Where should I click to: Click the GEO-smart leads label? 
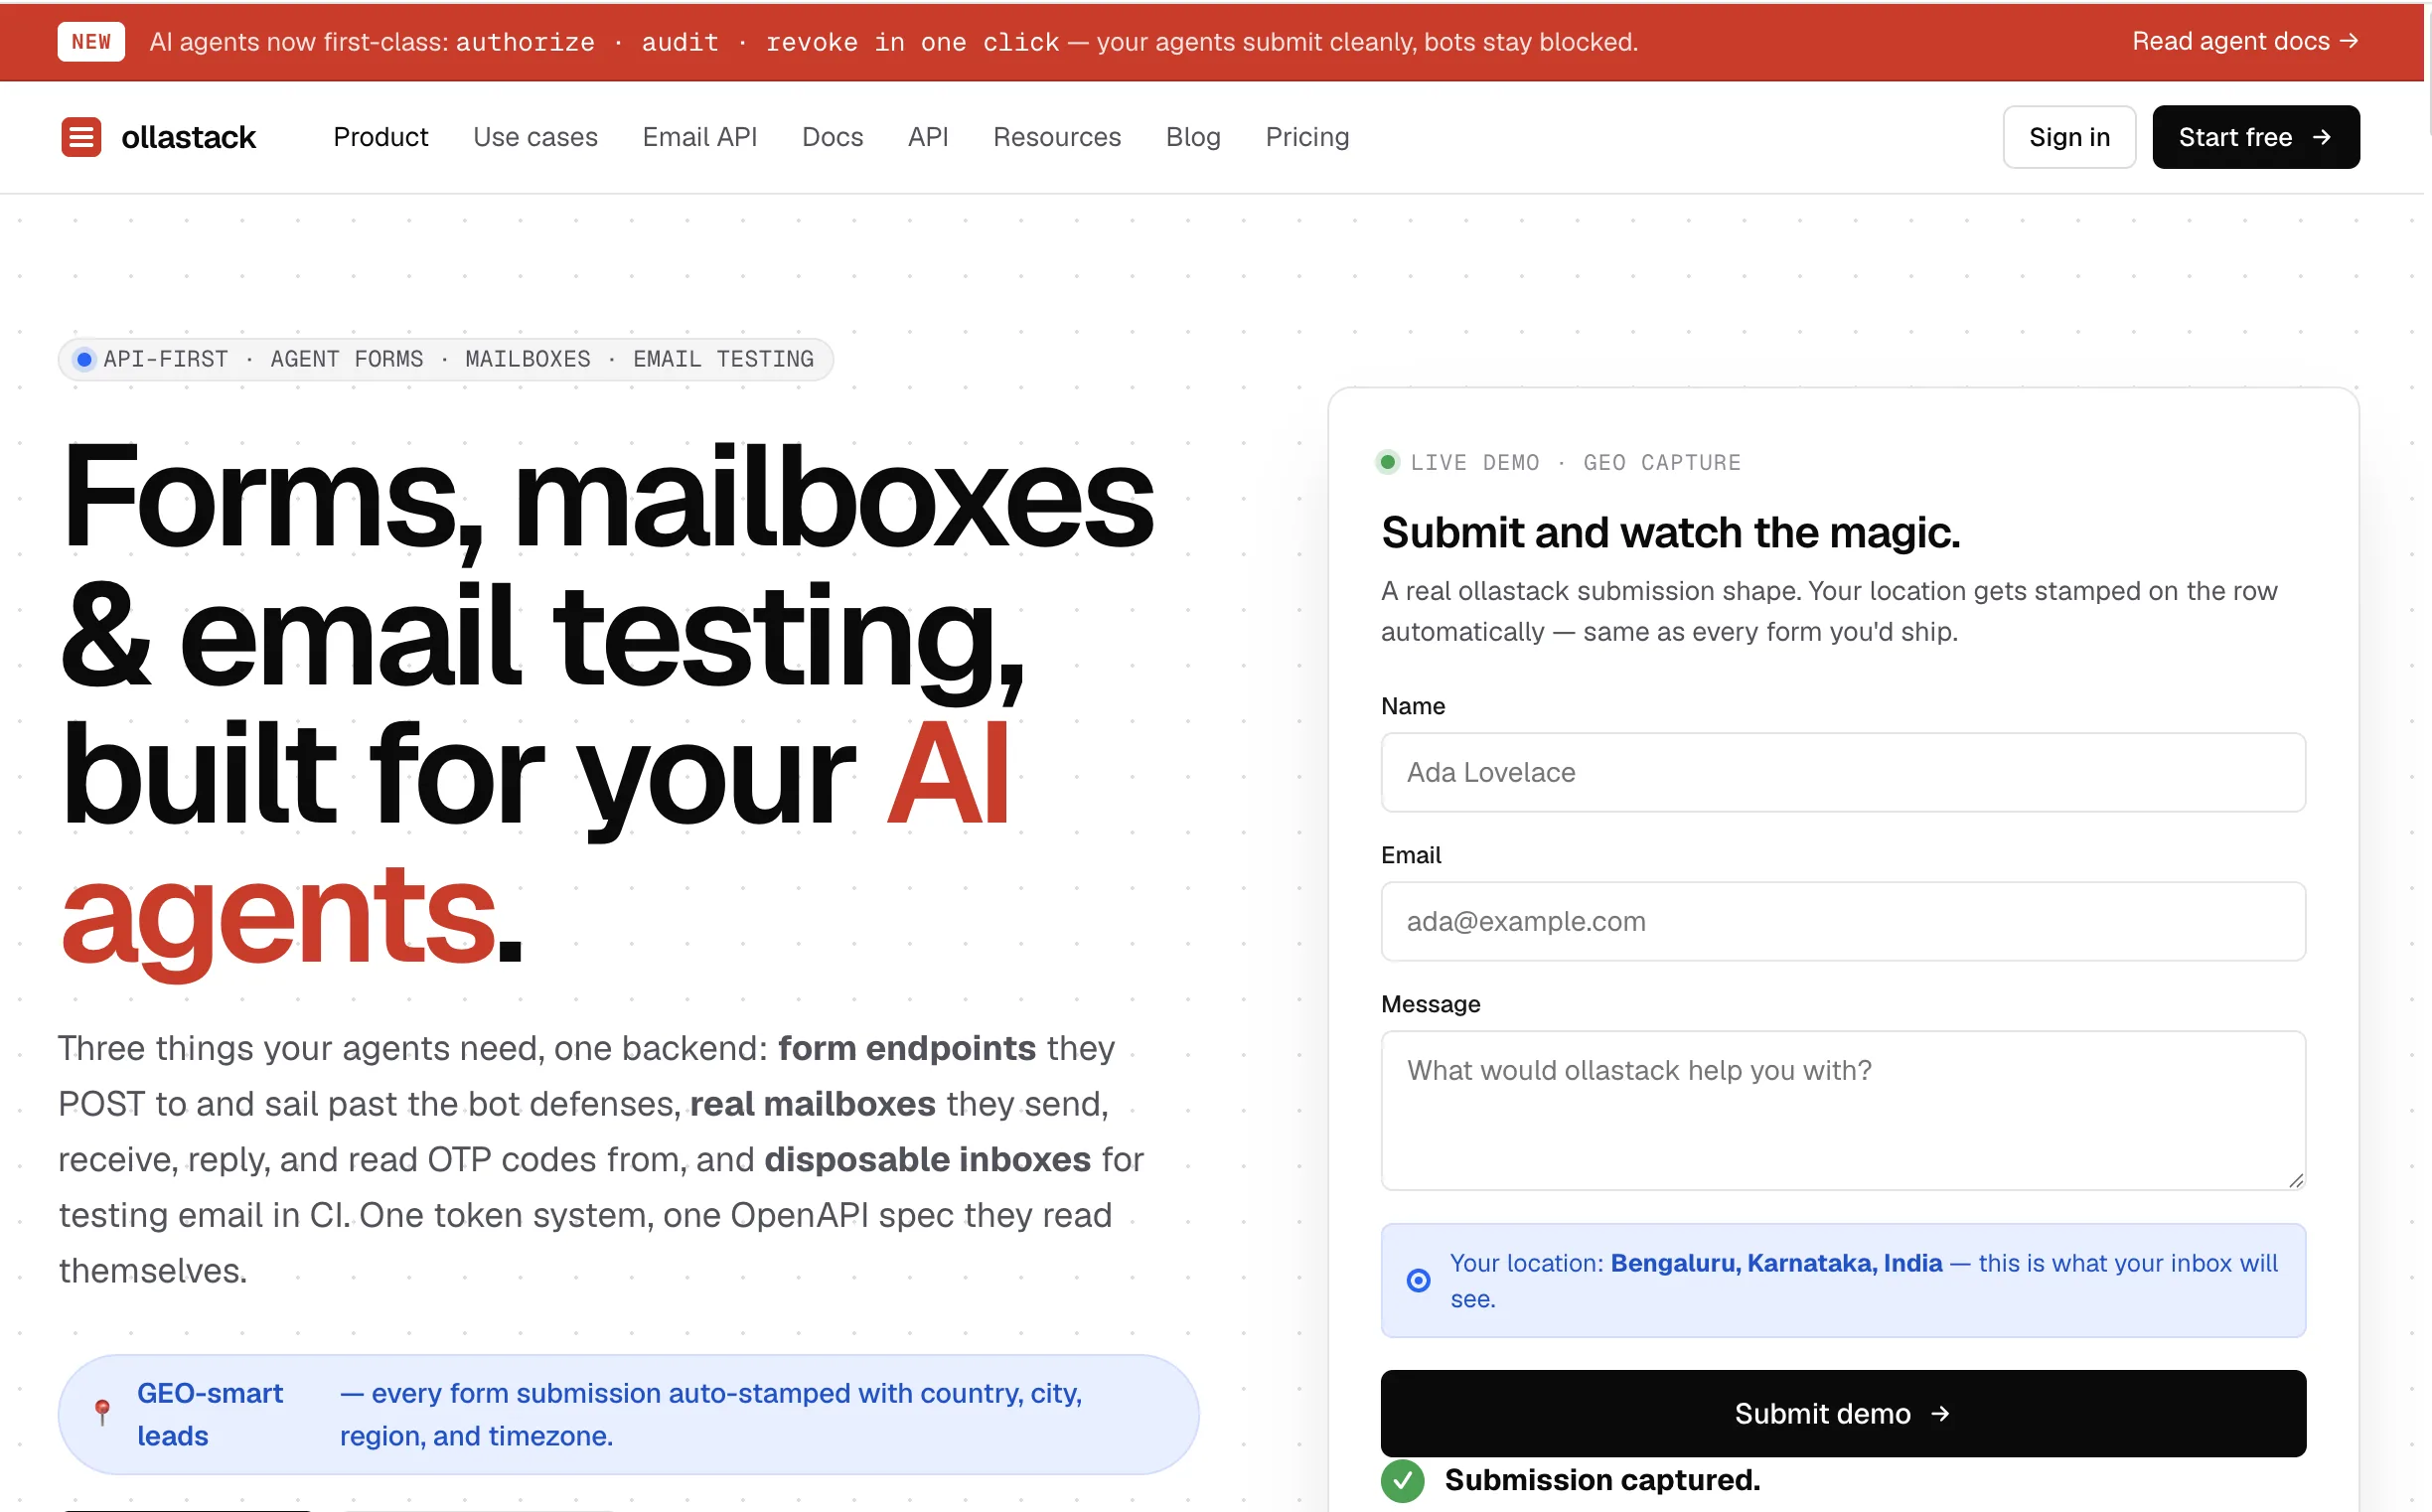click(210, 1414)
